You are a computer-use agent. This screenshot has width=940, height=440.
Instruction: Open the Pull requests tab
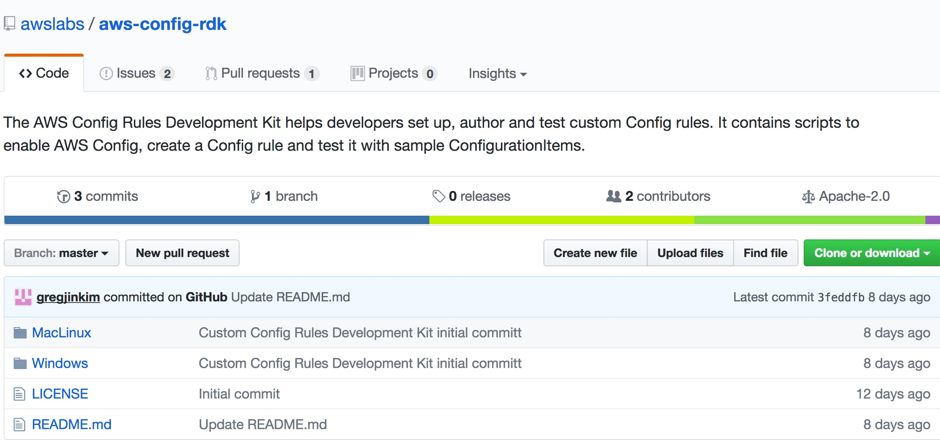point(261,74)
